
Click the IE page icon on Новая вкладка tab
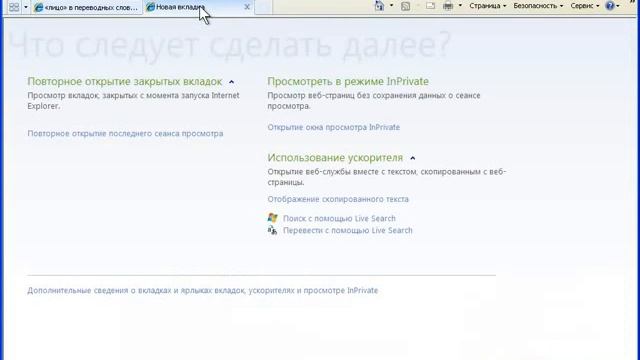[150, 7]
